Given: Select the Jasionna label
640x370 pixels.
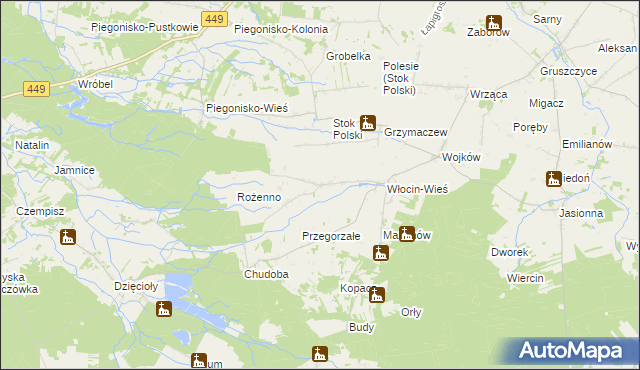Looking at the screenshot, I should [x=581, y=213].
